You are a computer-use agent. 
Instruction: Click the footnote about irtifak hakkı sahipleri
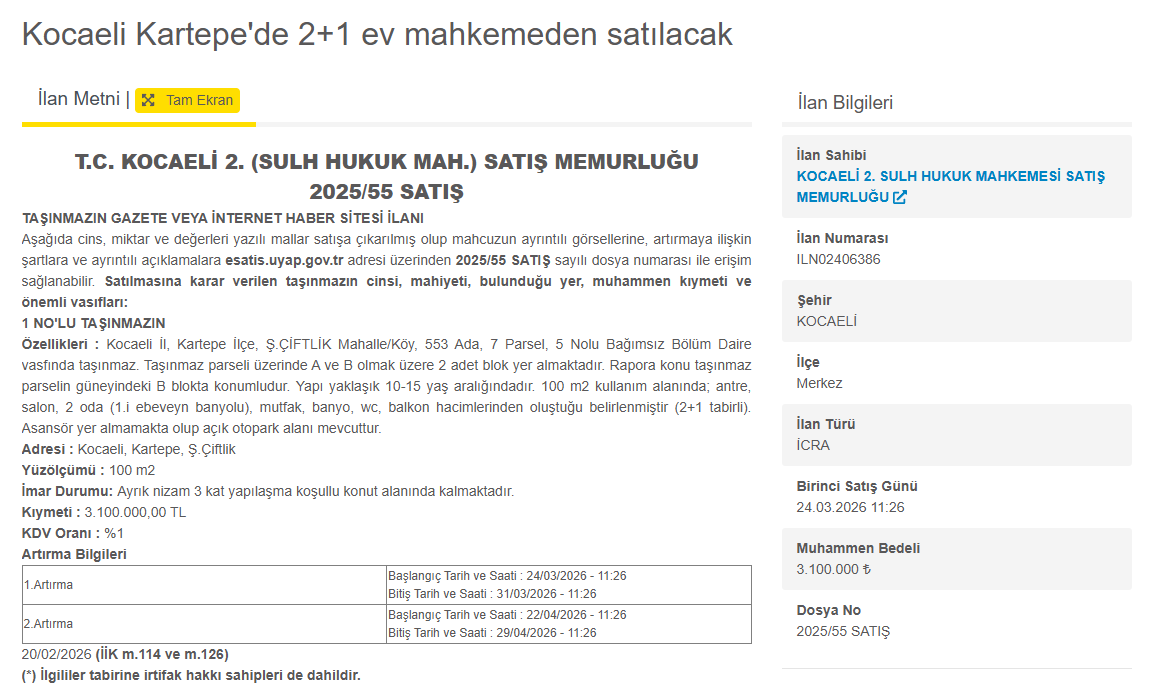[191, 675]
